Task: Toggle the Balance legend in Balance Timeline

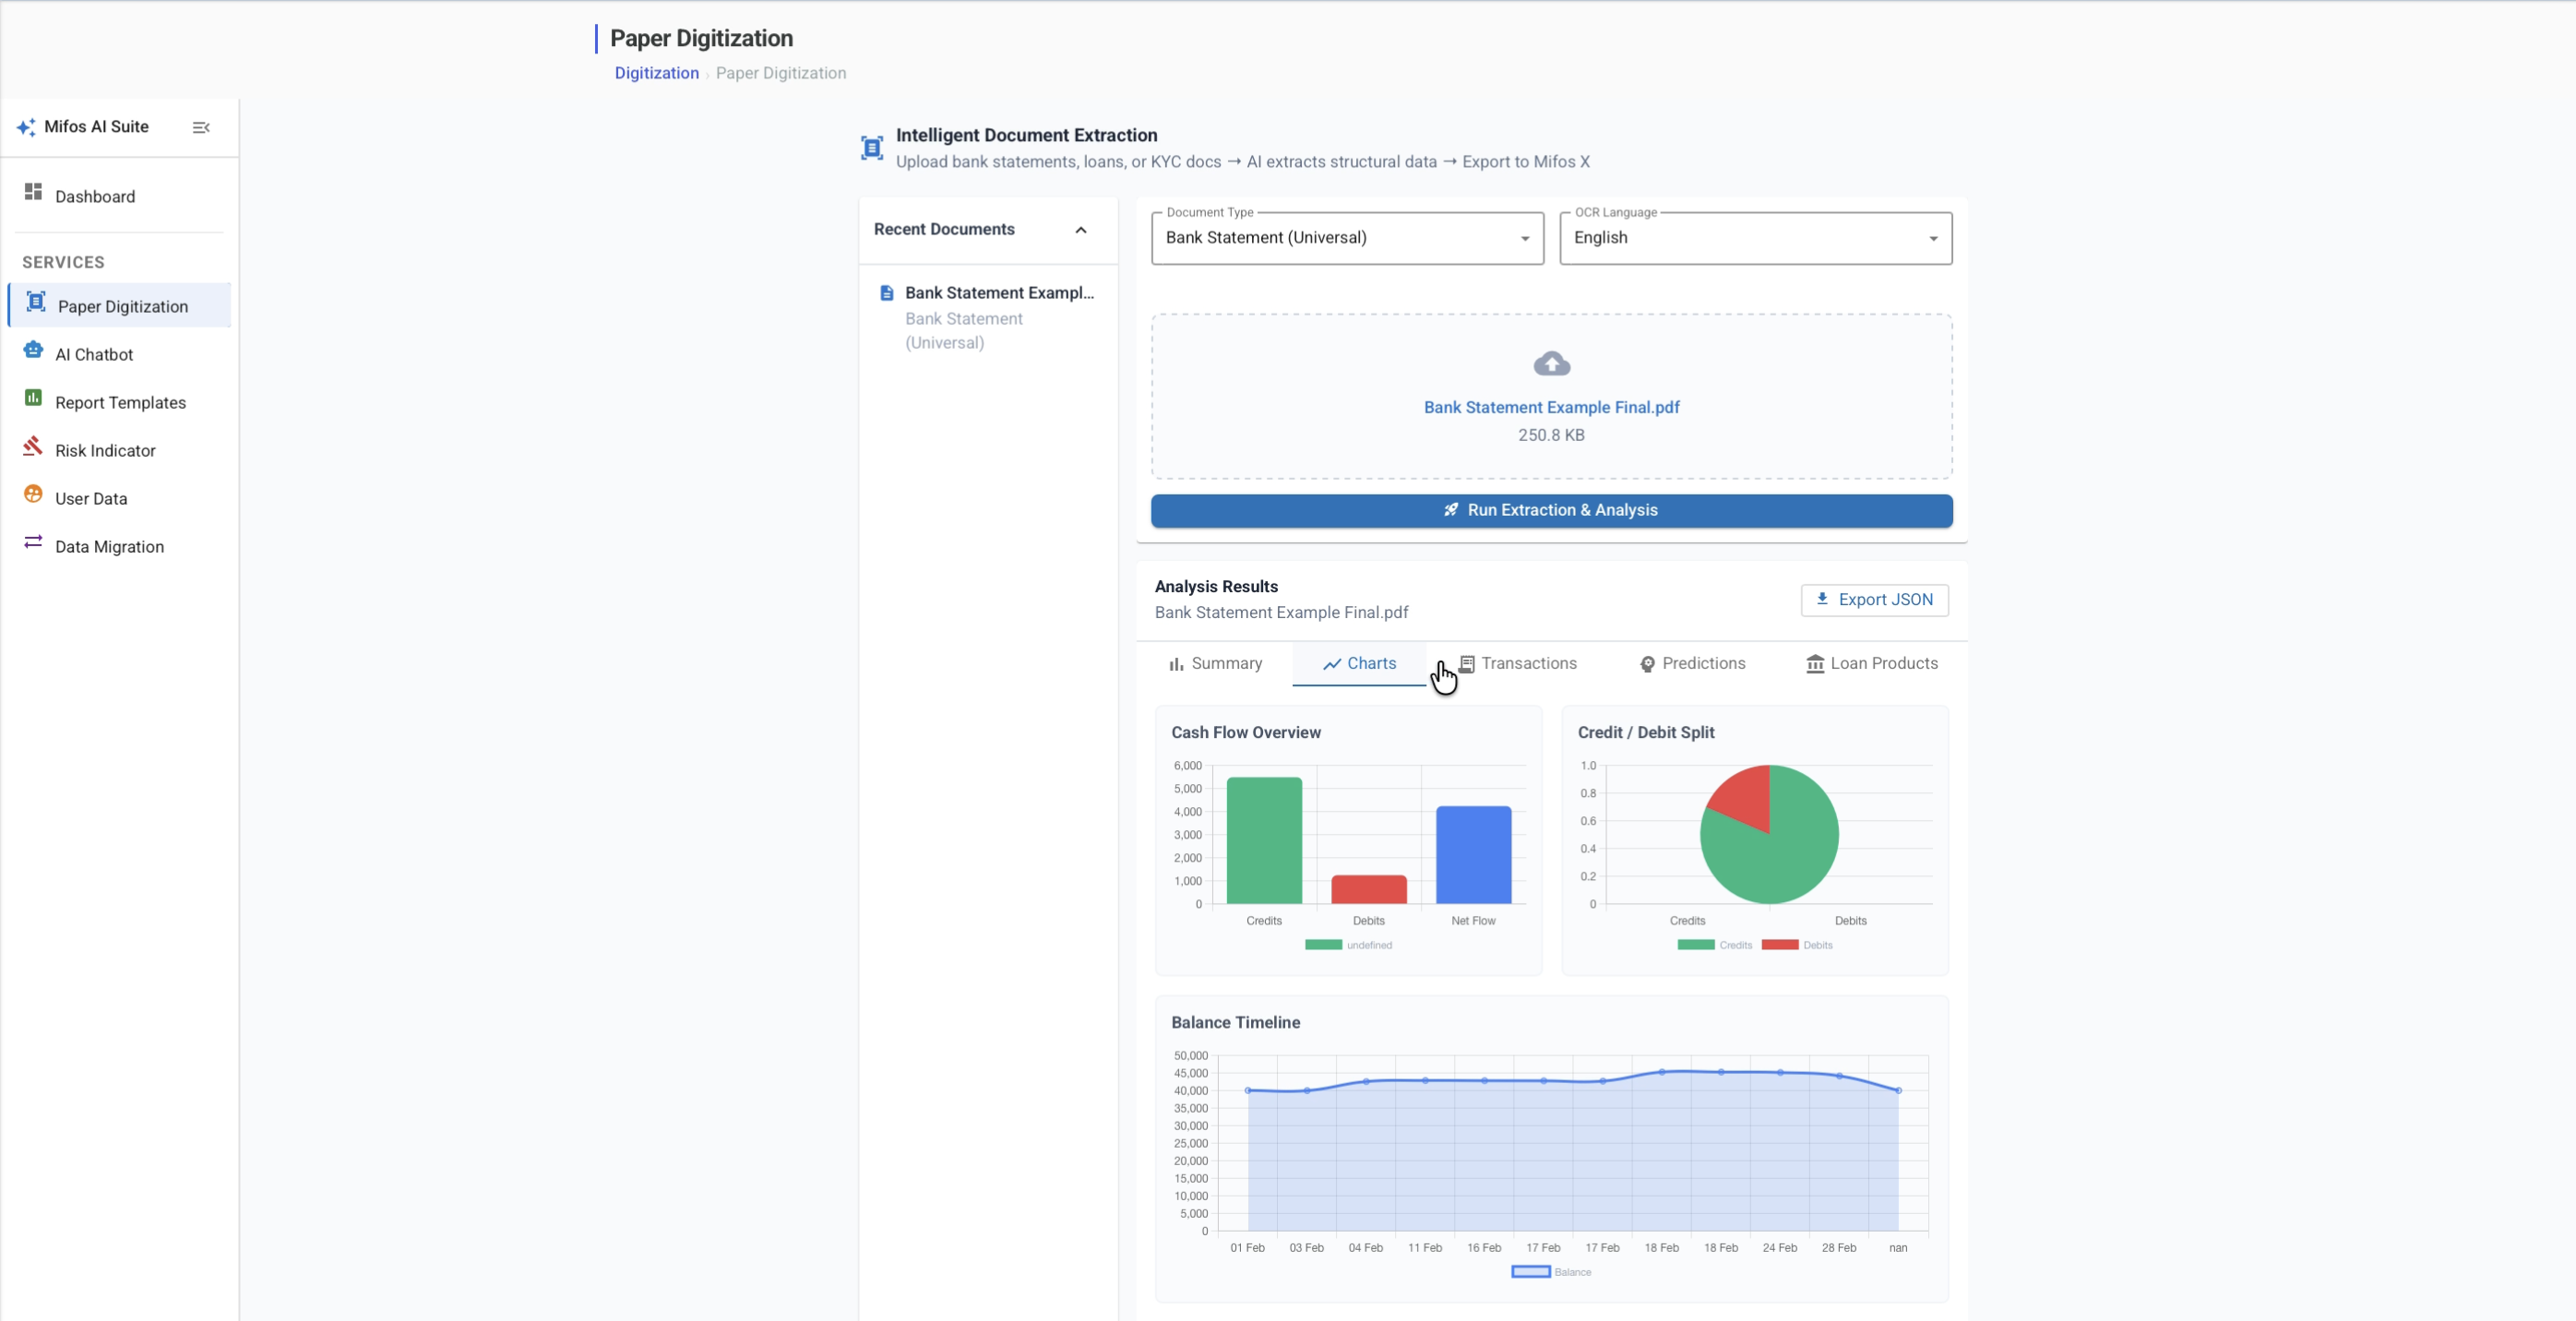Action: point(1551,1272)
